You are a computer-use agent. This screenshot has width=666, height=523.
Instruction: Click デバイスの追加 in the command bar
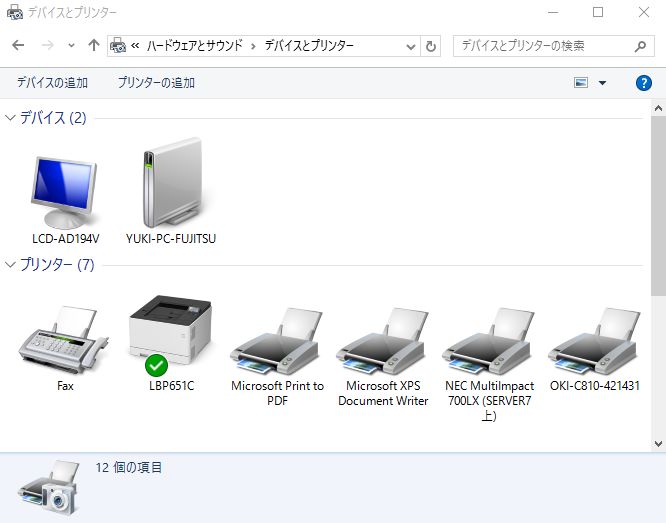(x=52, y=83)
